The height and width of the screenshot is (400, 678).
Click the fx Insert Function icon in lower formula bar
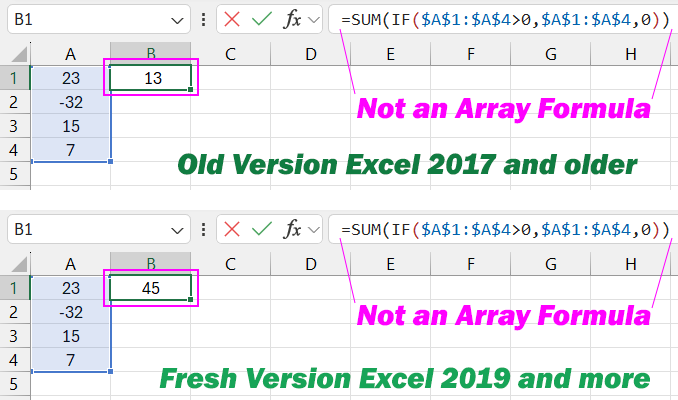pos(293,230)
